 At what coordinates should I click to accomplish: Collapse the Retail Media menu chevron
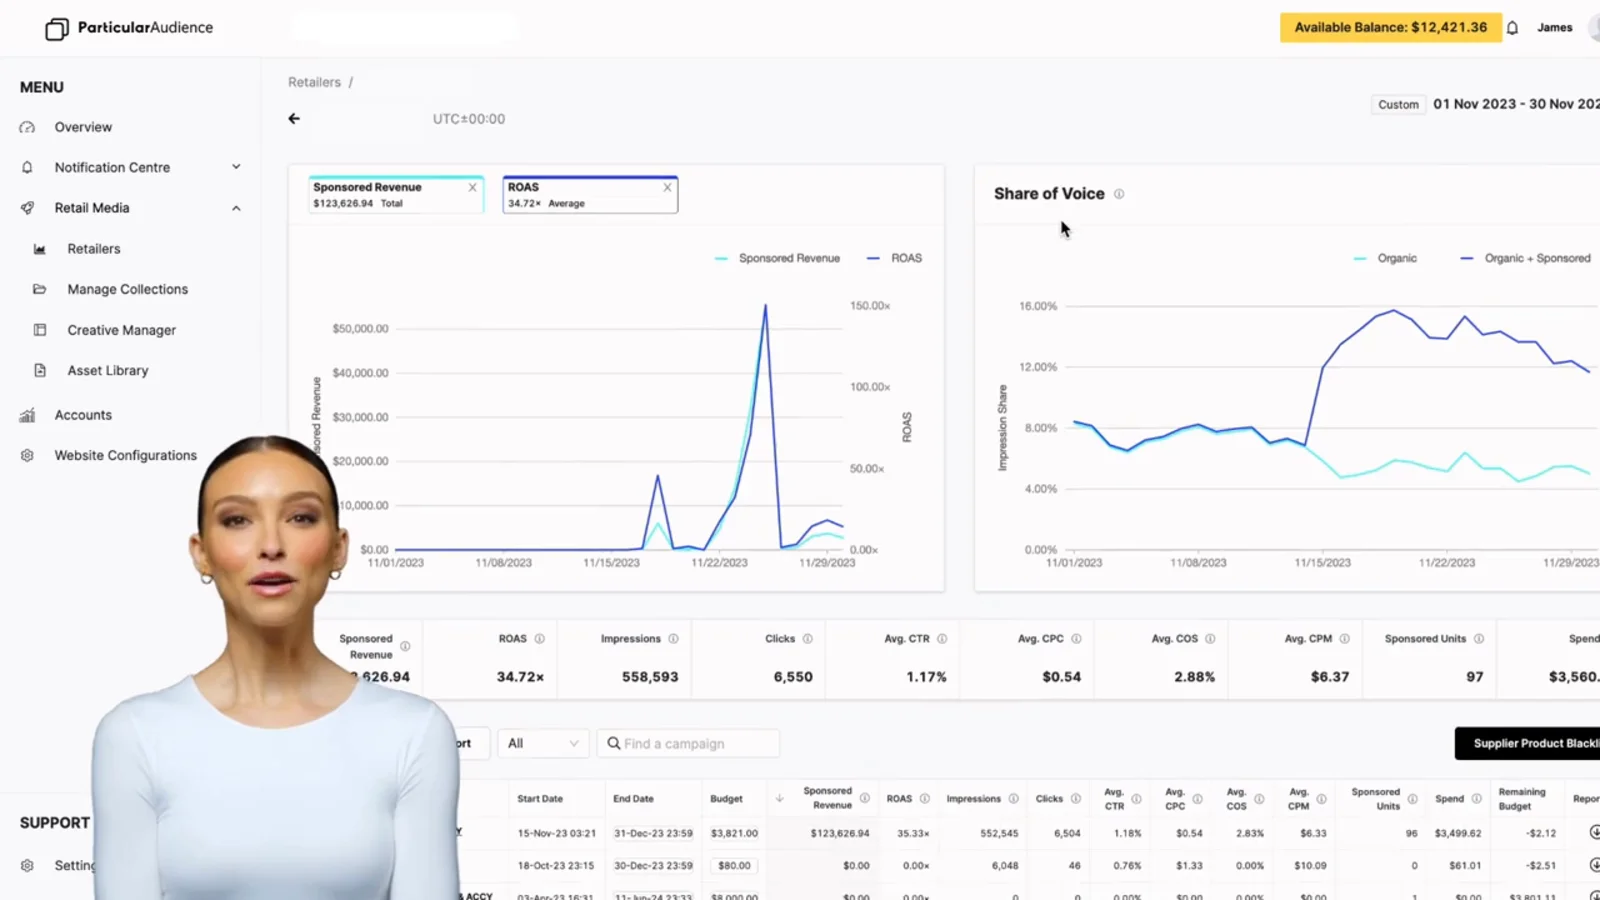click(x=236, y=208)
